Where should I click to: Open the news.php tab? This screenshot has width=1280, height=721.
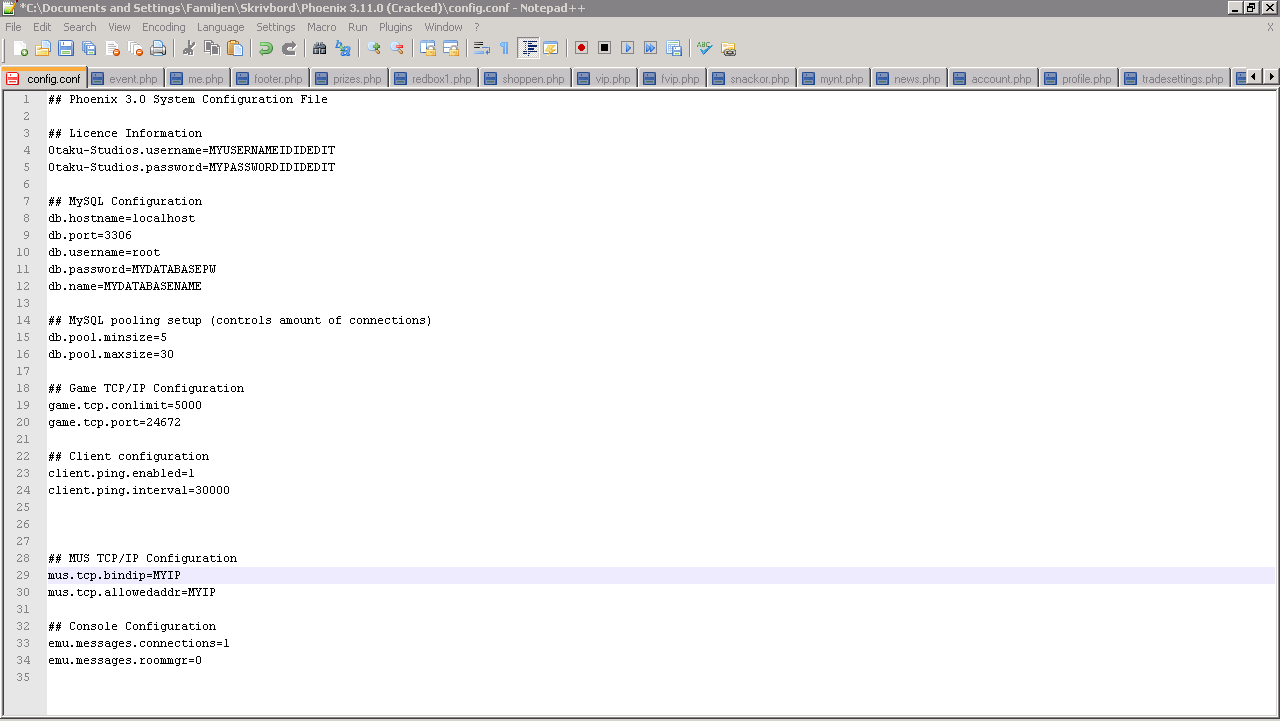click(909, 79)
